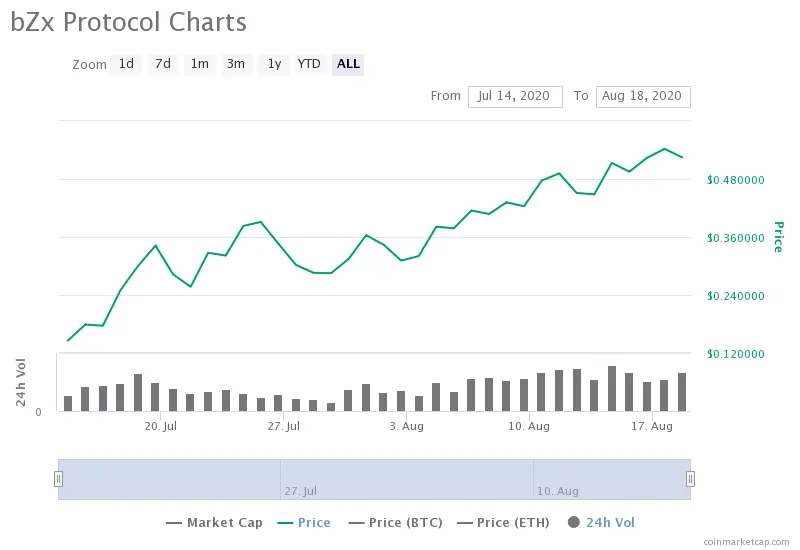Click the right navigator range handle
The image size is (800, 550).
(690, 479)
